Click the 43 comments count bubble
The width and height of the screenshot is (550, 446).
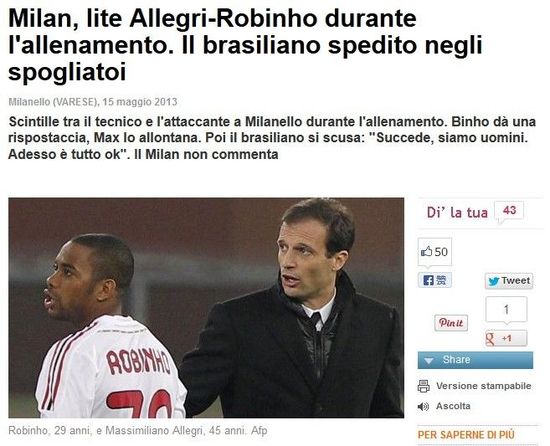(x=509, y=210)
